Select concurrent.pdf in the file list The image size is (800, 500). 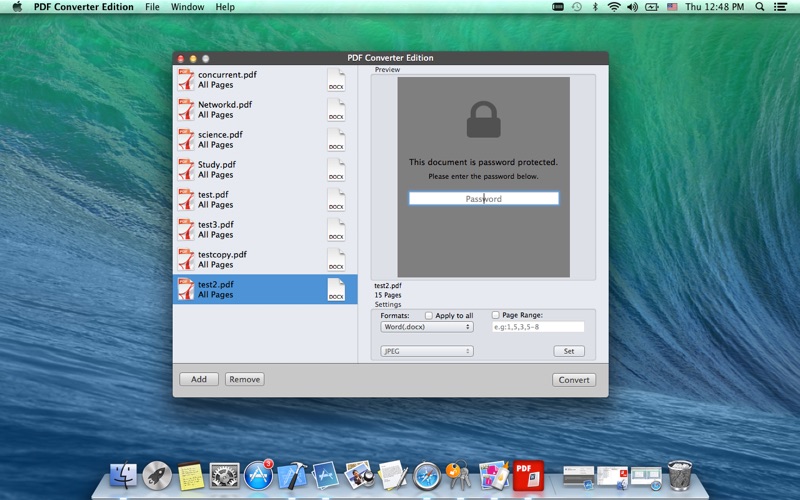pyautogui.click(x=265, y=80)
